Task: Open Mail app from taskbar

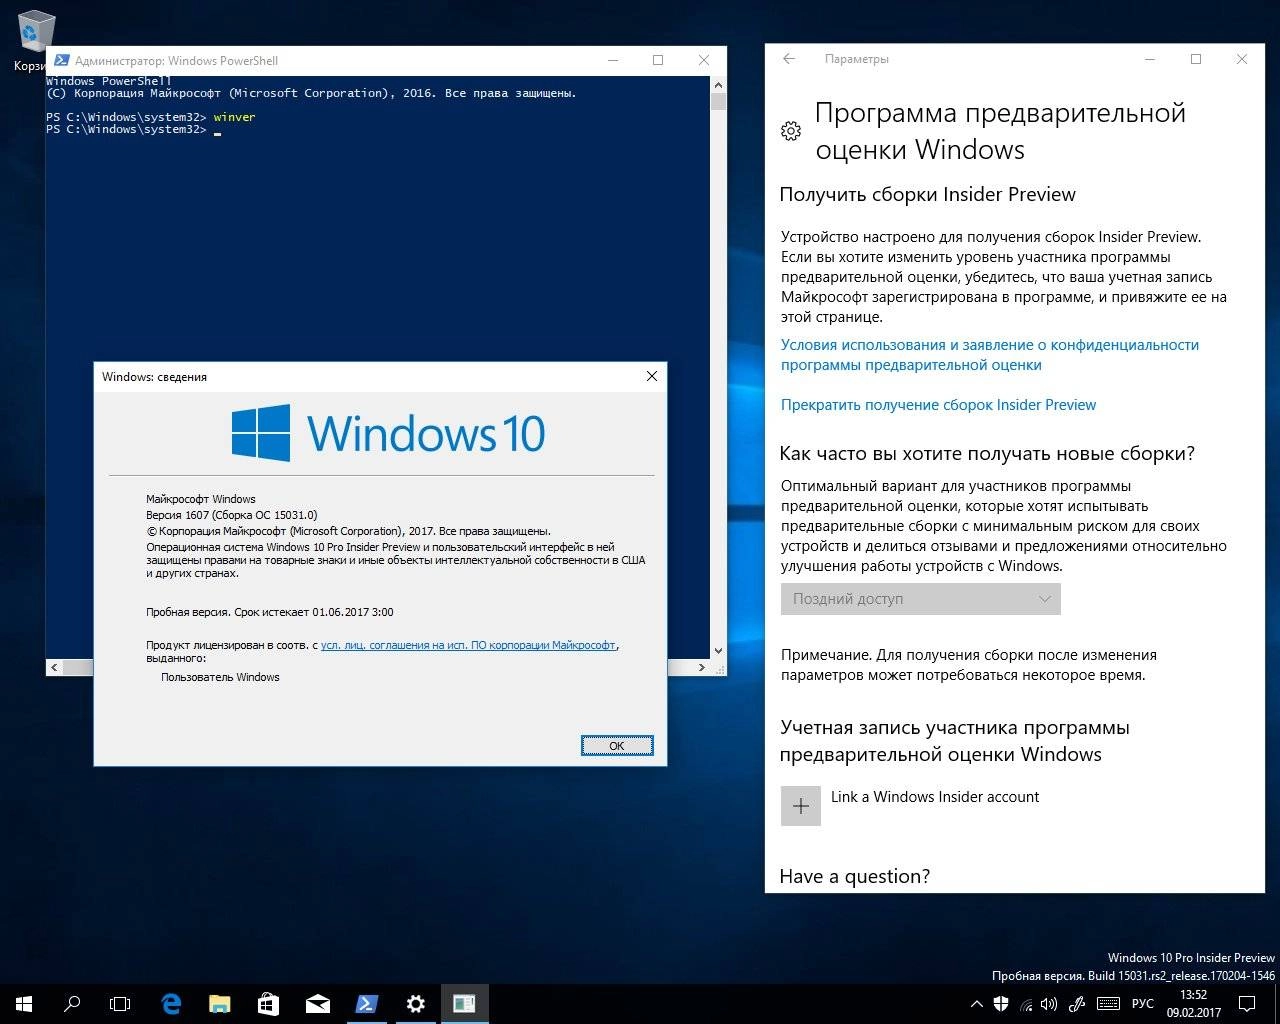Action: pyautogui.click(x=318, y=1004)
